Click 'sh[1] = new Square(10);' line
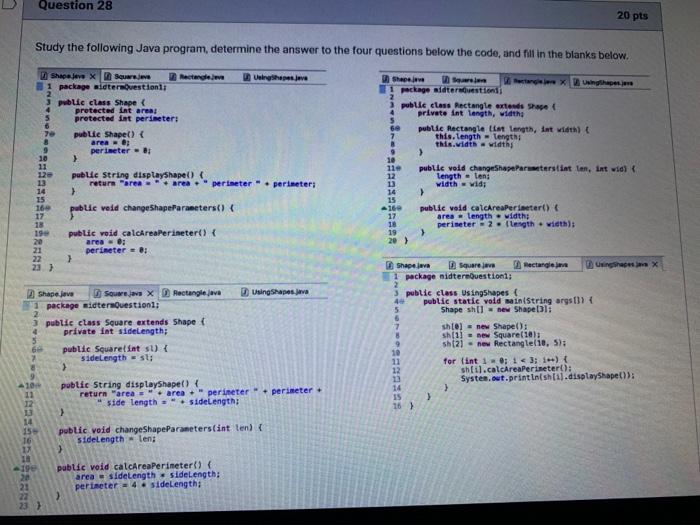This screenshot has width=700, height=525. pyautogui.click(x=492, y=335)
